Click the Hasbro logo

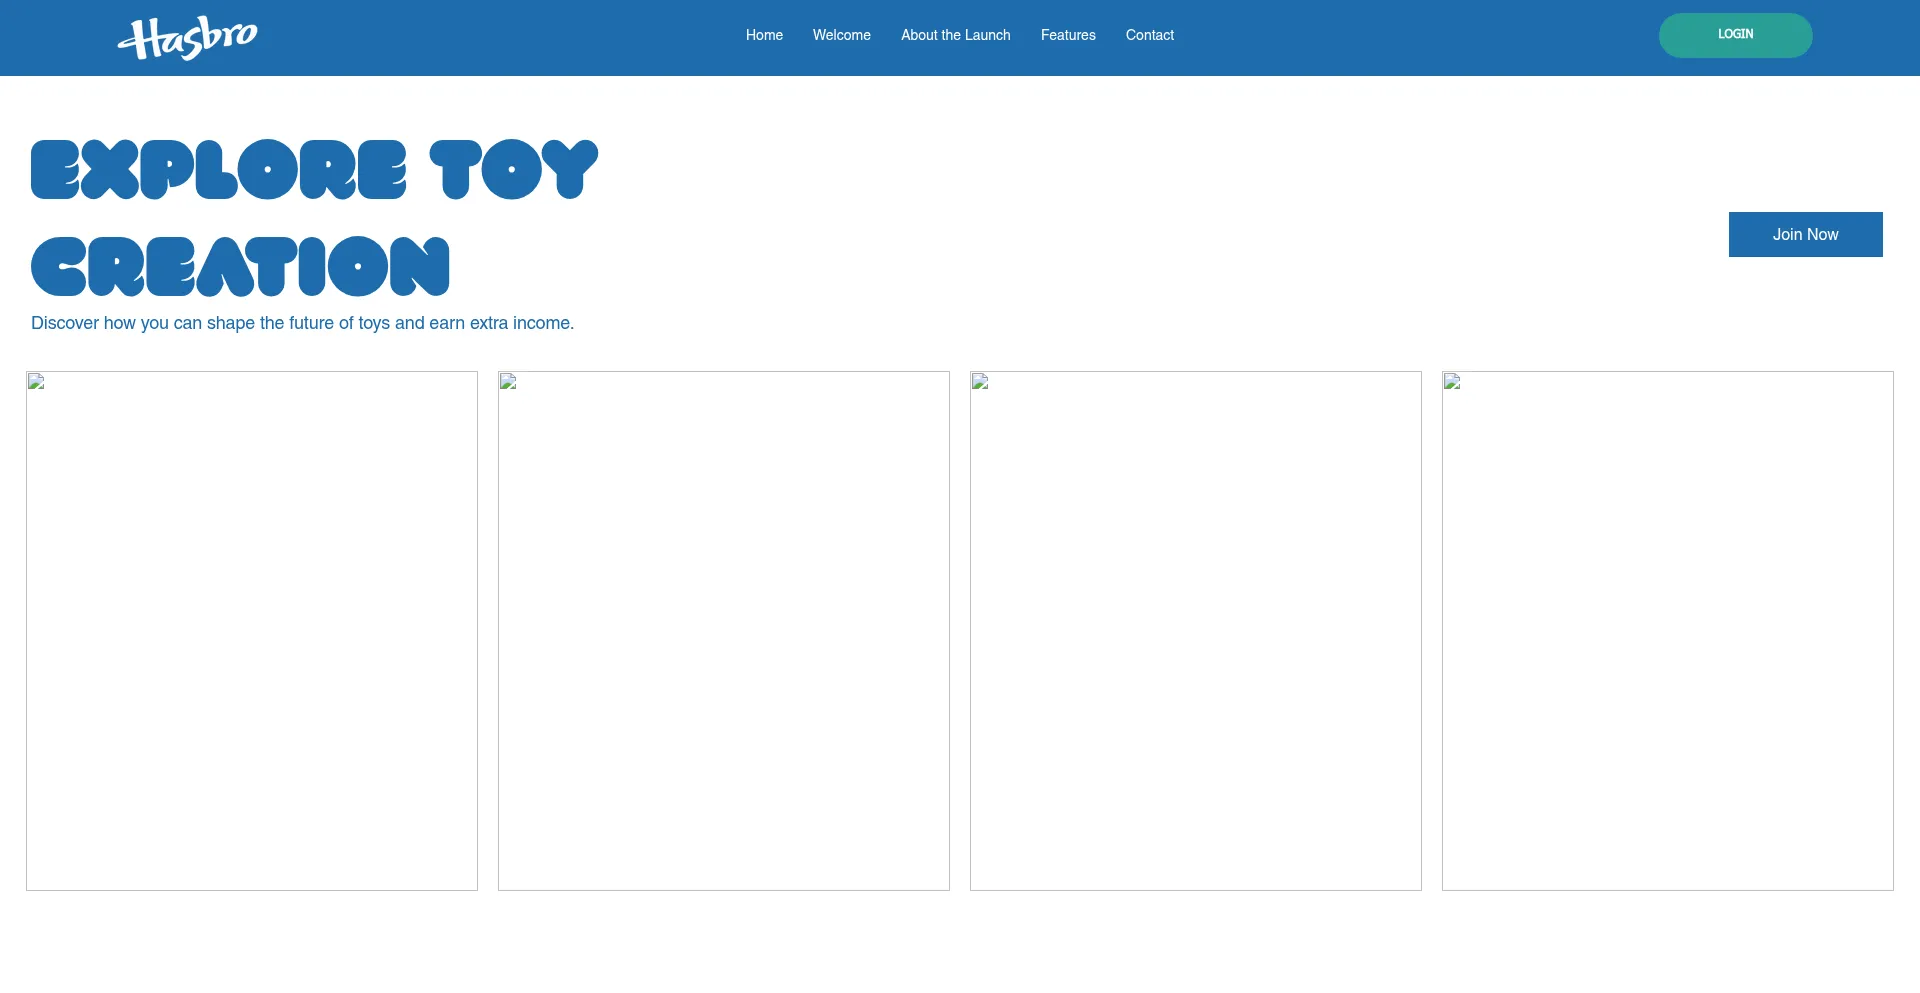point(188,38)
